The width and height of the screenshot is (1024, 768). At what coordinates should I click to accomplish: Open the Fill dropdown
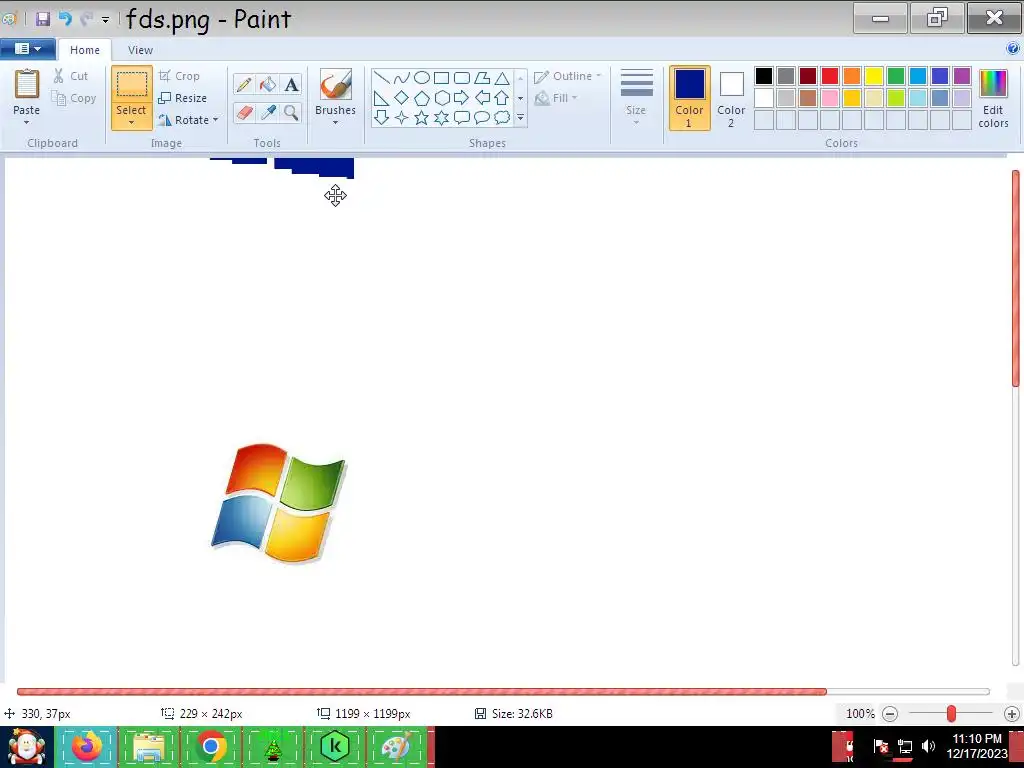[x=556, y=98]
